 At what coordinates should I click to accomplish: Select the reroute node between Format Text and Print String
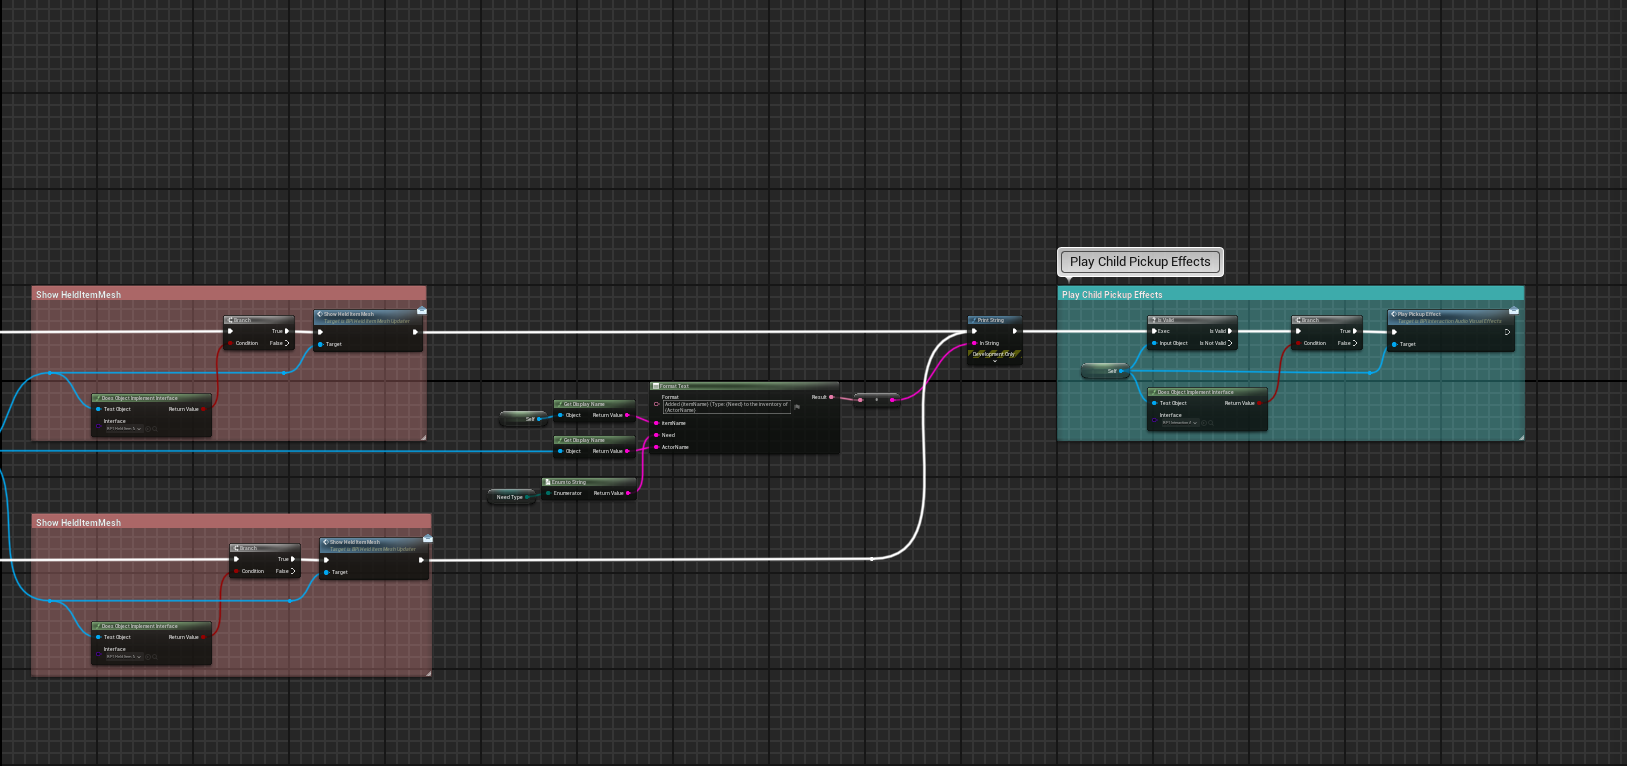877,399
